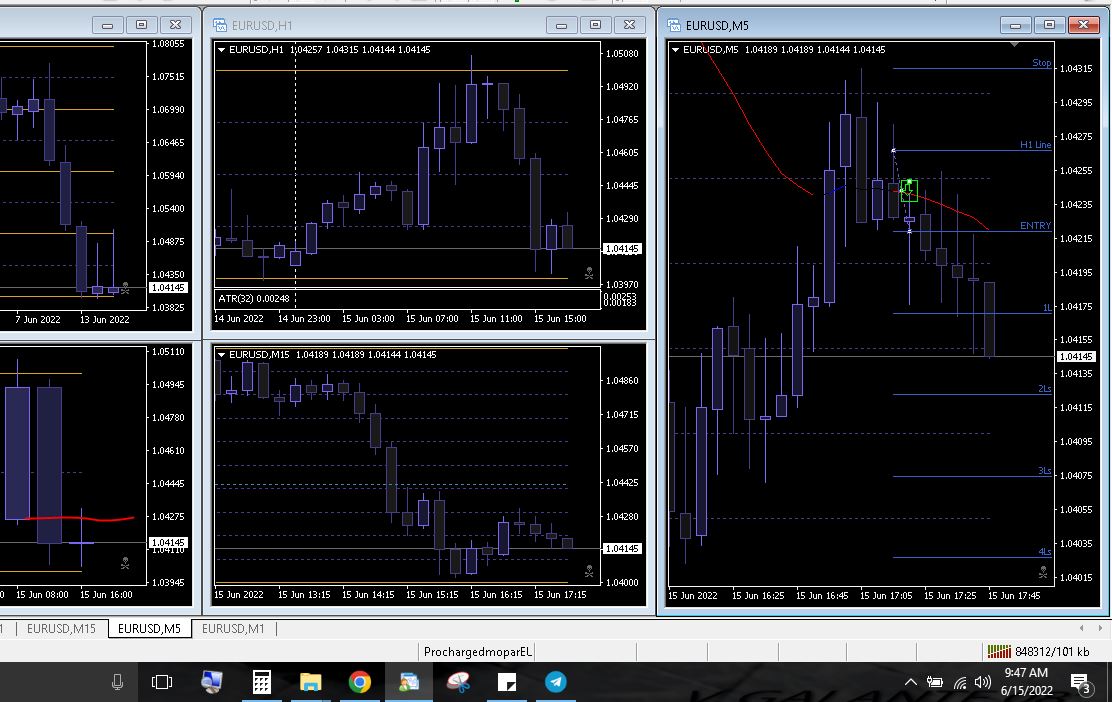Open the Calculator app in the taskbar
The image size is (1112, 702).
(262, 682)
